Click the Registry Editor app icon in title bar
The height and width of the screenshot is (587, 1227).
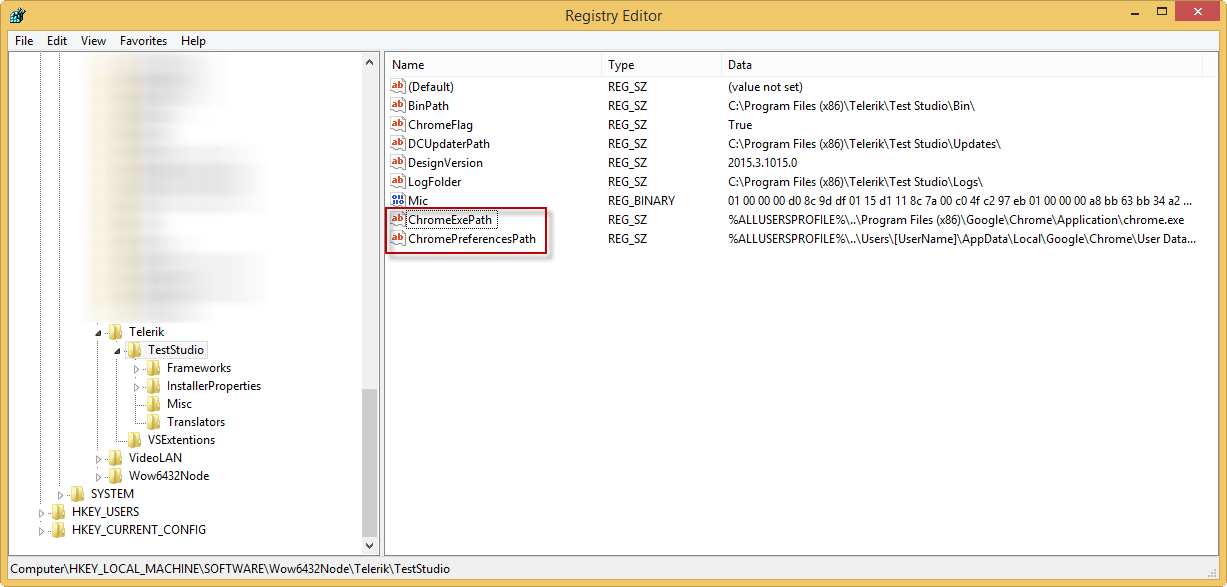pyautogui.click(x=17, y=16)
